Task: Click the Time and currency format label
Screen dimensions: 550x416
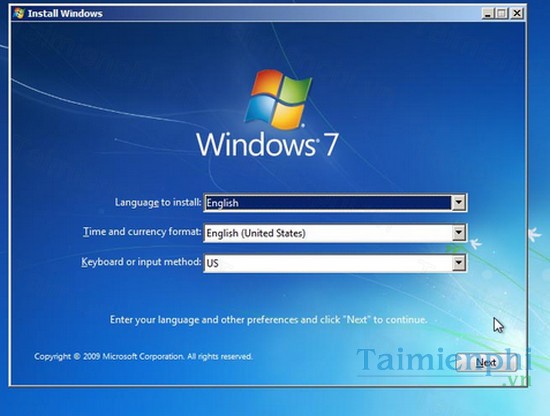Action: (142, 232)
